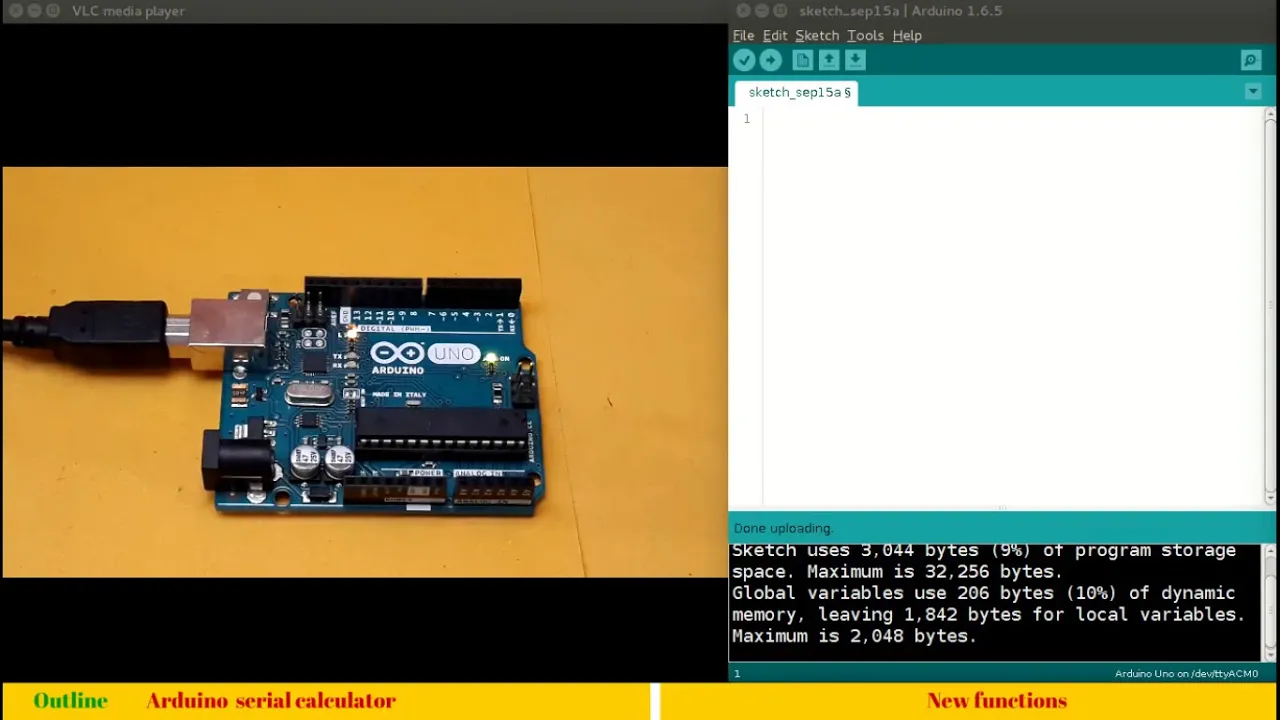
Task: Open the File menu in Arduino
Action: pyautogui.click(x=743, y=35)
